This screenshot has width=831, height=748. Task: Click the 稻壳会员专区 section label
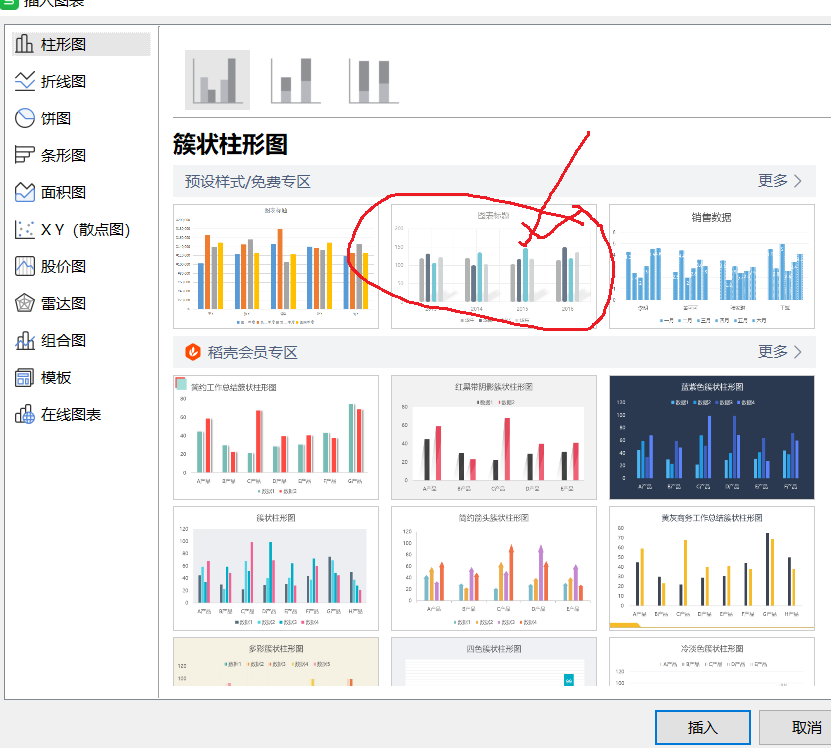click(x=253, y=352)
